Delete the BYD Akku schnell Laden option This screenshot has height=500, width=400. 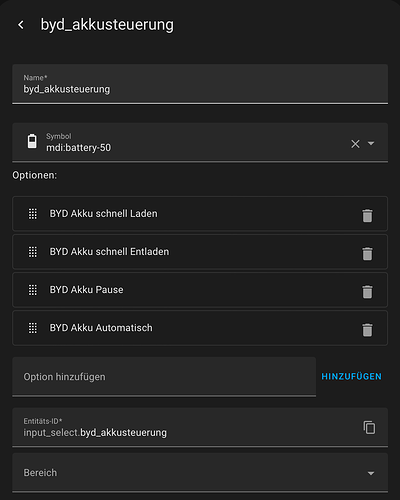(x=367, y=216)
